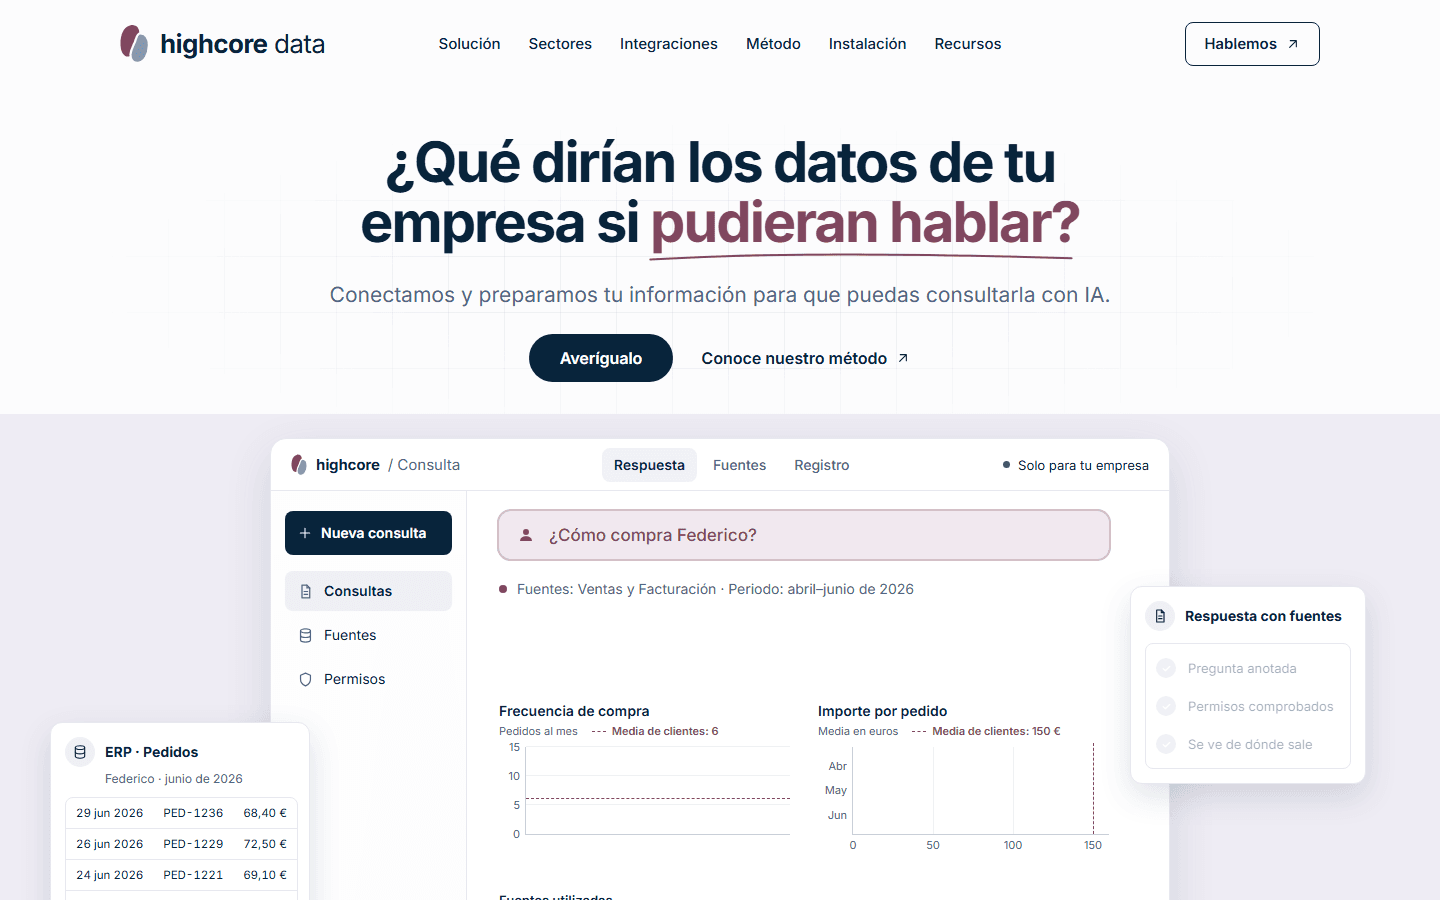
Task: Switch to the Fuentes tab
Action: [739, 465]
